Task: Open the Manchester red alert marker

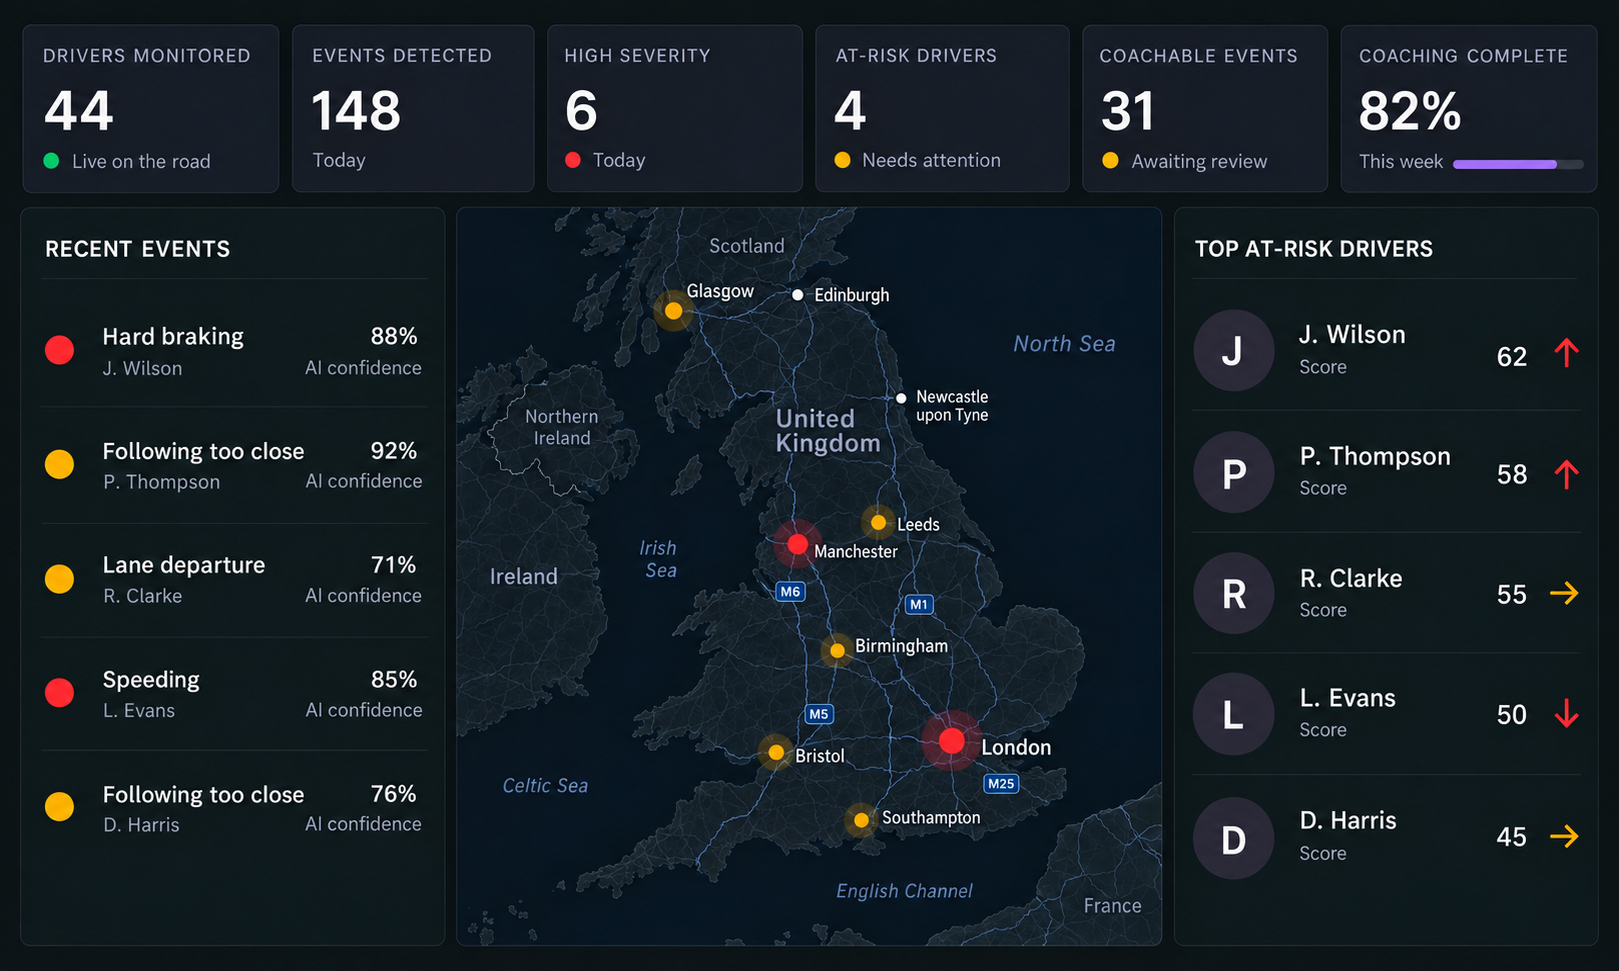Action: [797, 544]
